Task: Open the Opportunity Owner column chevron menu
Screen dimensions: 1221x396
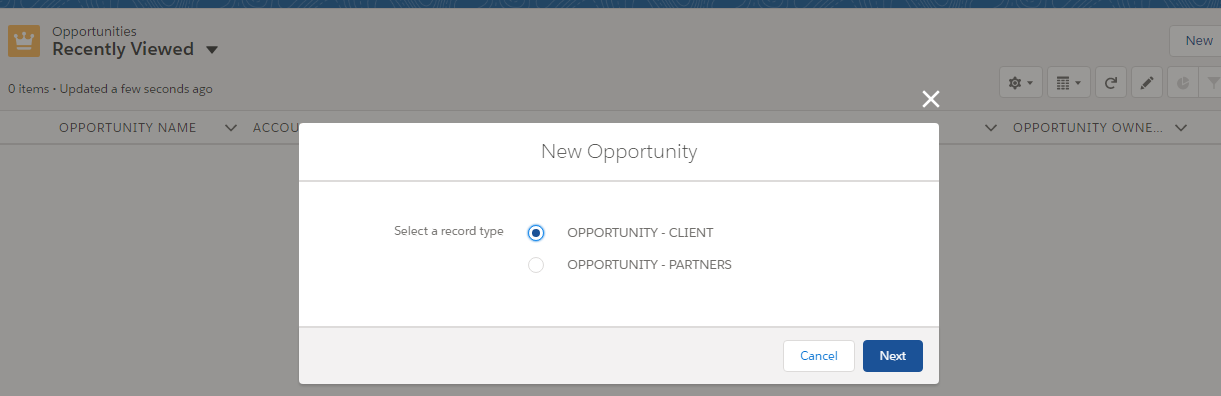Action: (1181, 128)
